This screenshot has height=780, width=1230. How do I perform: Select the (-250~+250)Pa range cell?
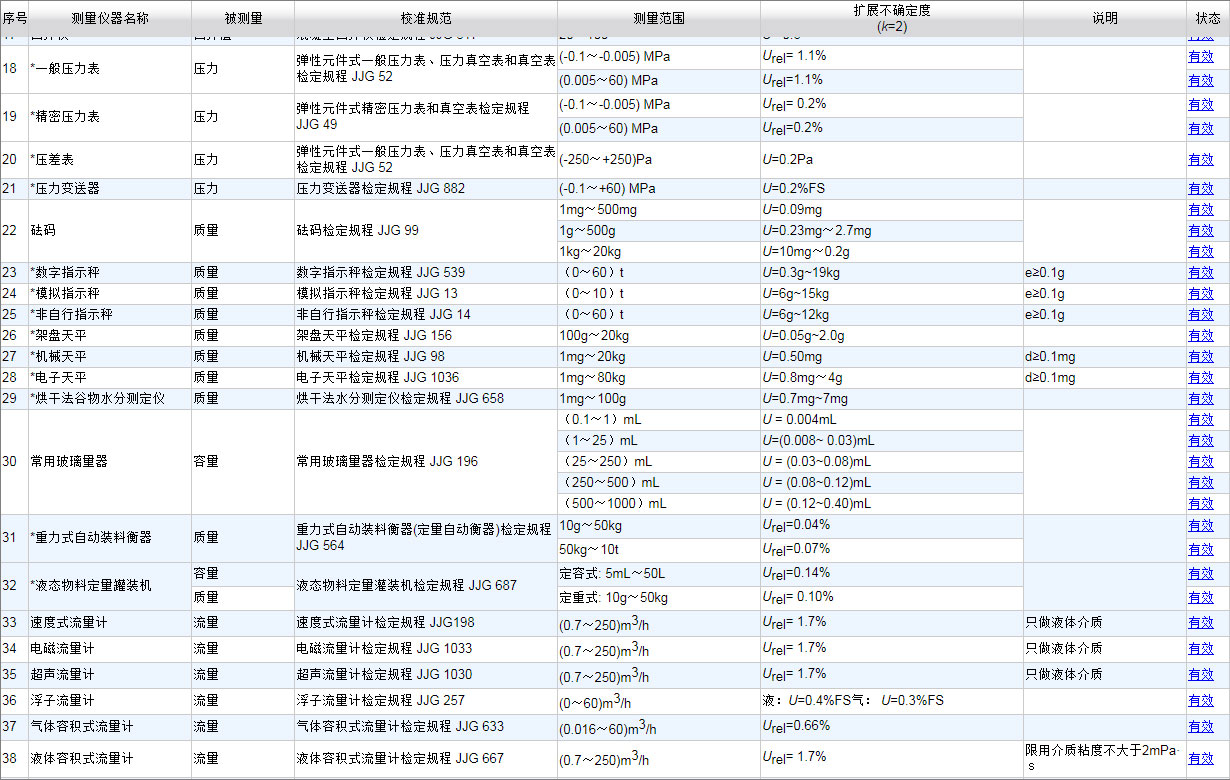[659, 160]
